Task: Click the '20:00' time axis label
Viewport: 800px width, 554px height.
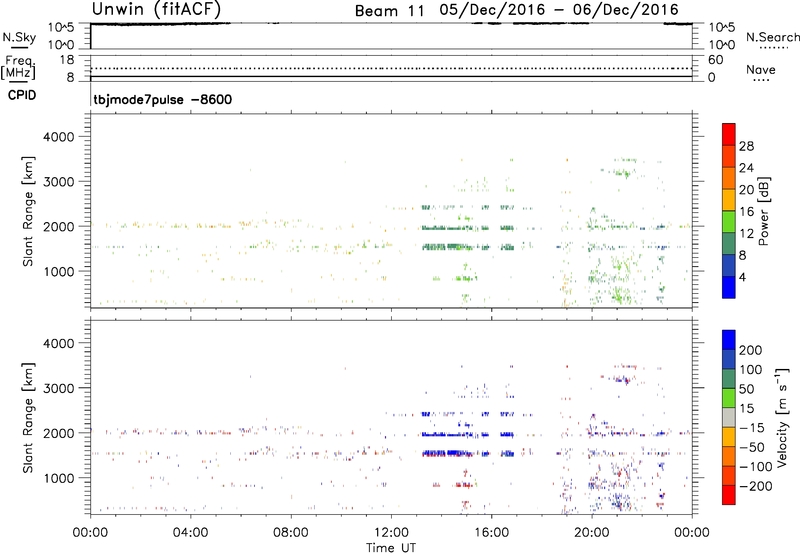Action: coord(592,533)
